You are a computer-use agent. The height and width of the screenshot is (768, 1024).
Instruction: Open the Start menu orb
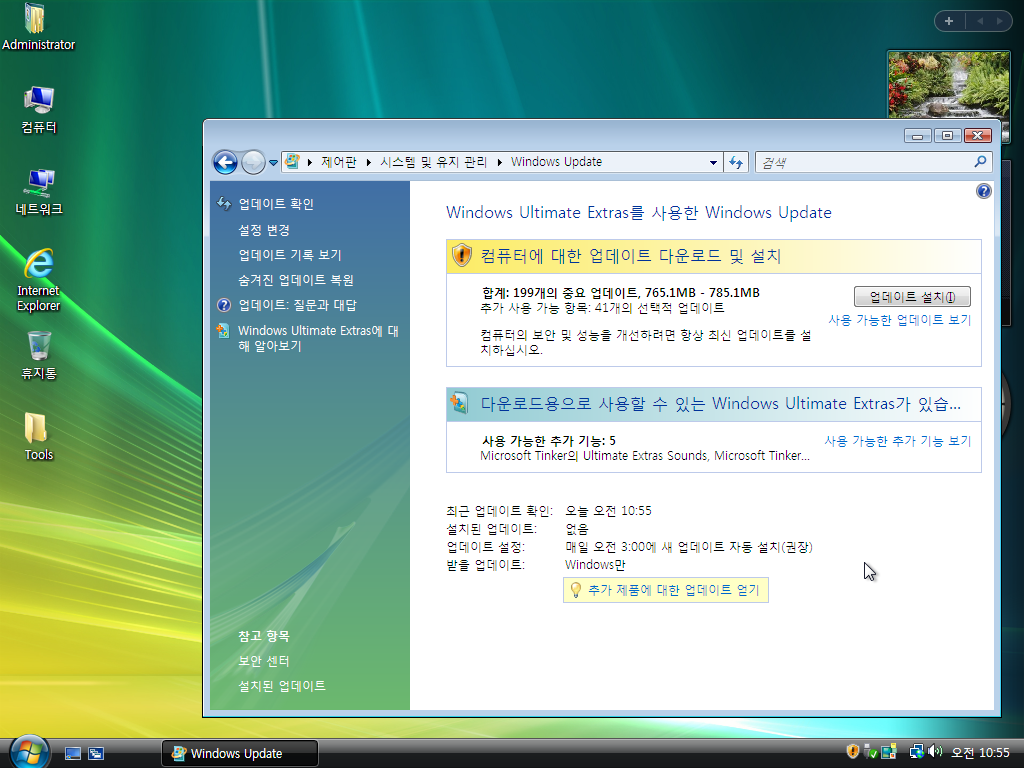tap(29, 751)
